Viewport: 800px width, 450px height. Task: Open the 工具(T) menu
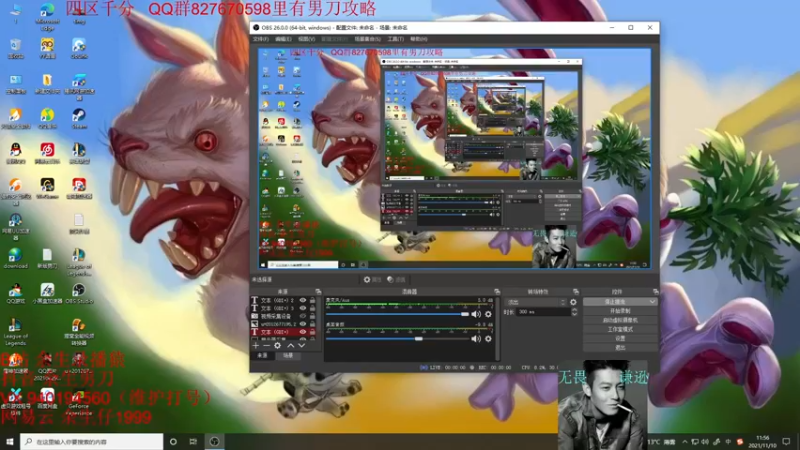pos(395,39)
